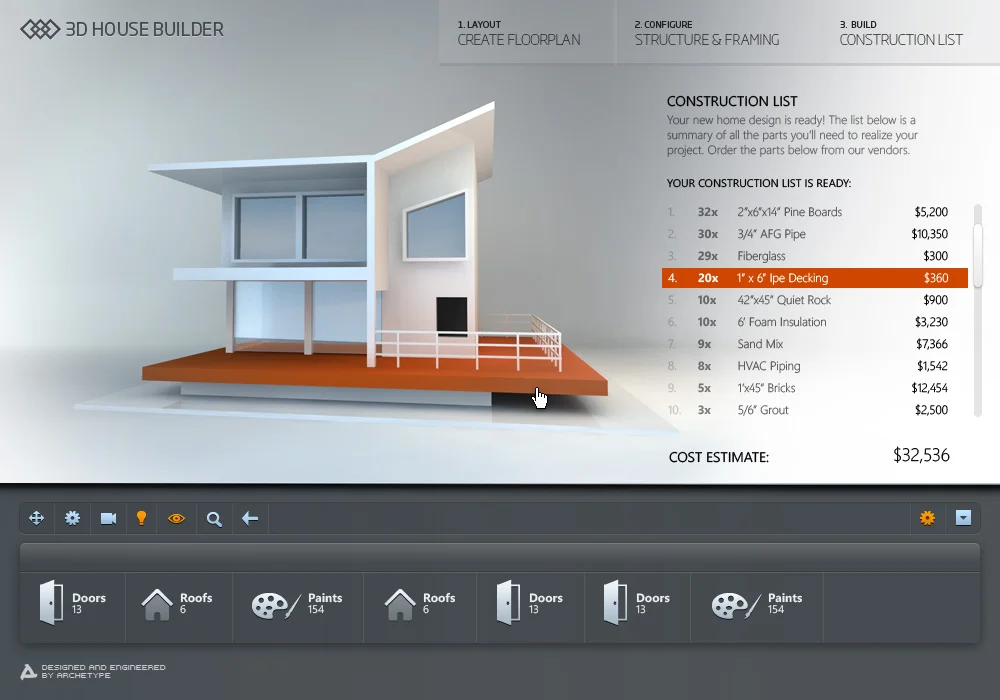Click the 3D House Builder logo
Viewport: 1000px width, 700px height.
(120, 30)
